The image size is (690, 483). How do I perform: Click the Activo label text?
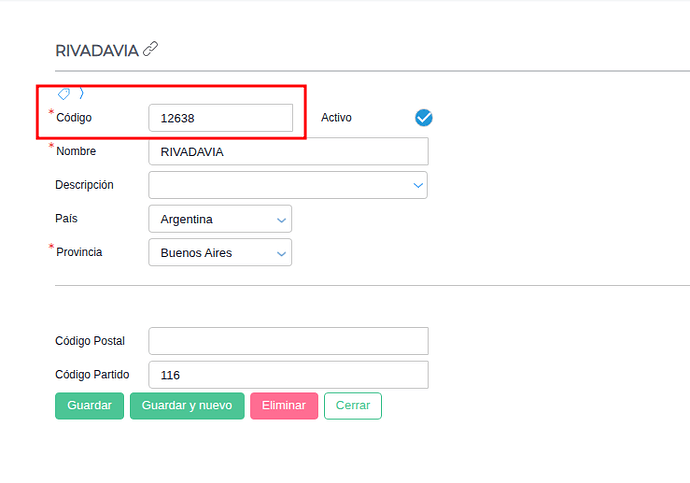(336, 117)
